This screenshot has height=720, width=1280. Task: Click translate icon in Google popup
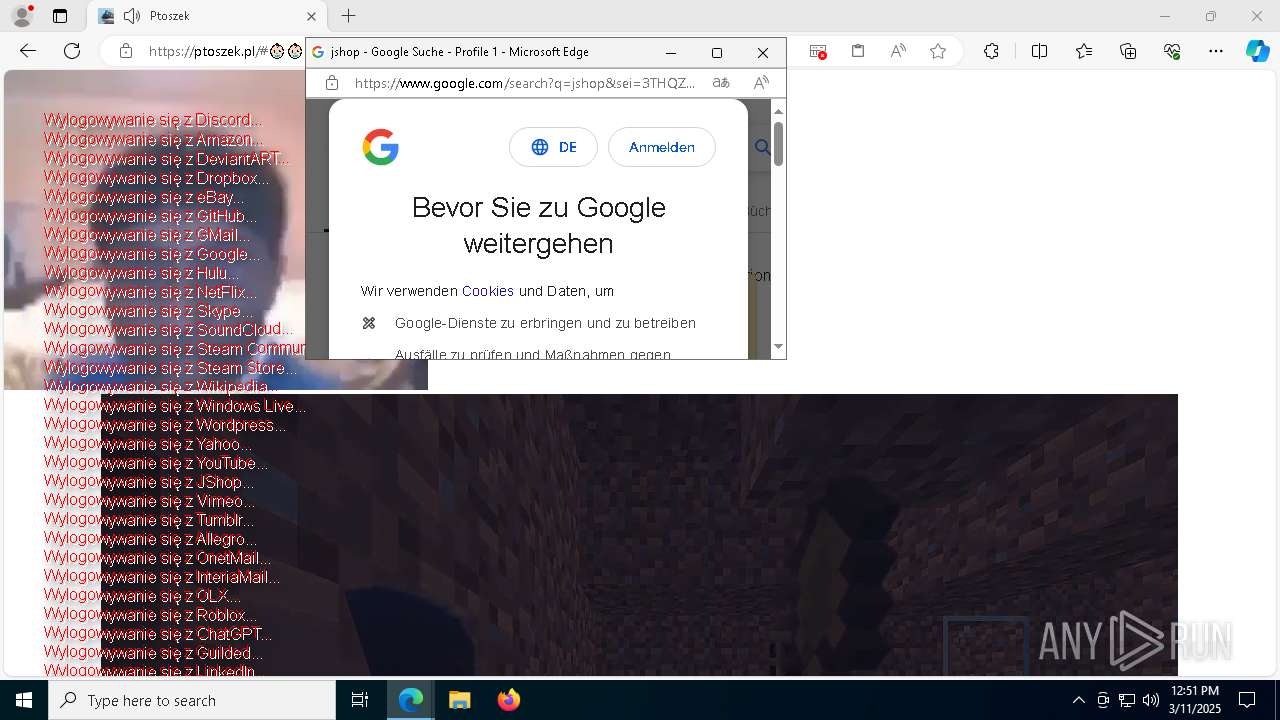pos(721,83)
